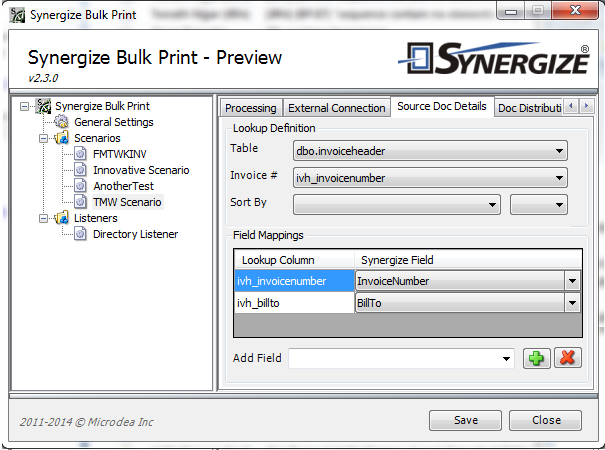Select the Source Doc Details tab

pyautogui.click(x=442, y=106)
